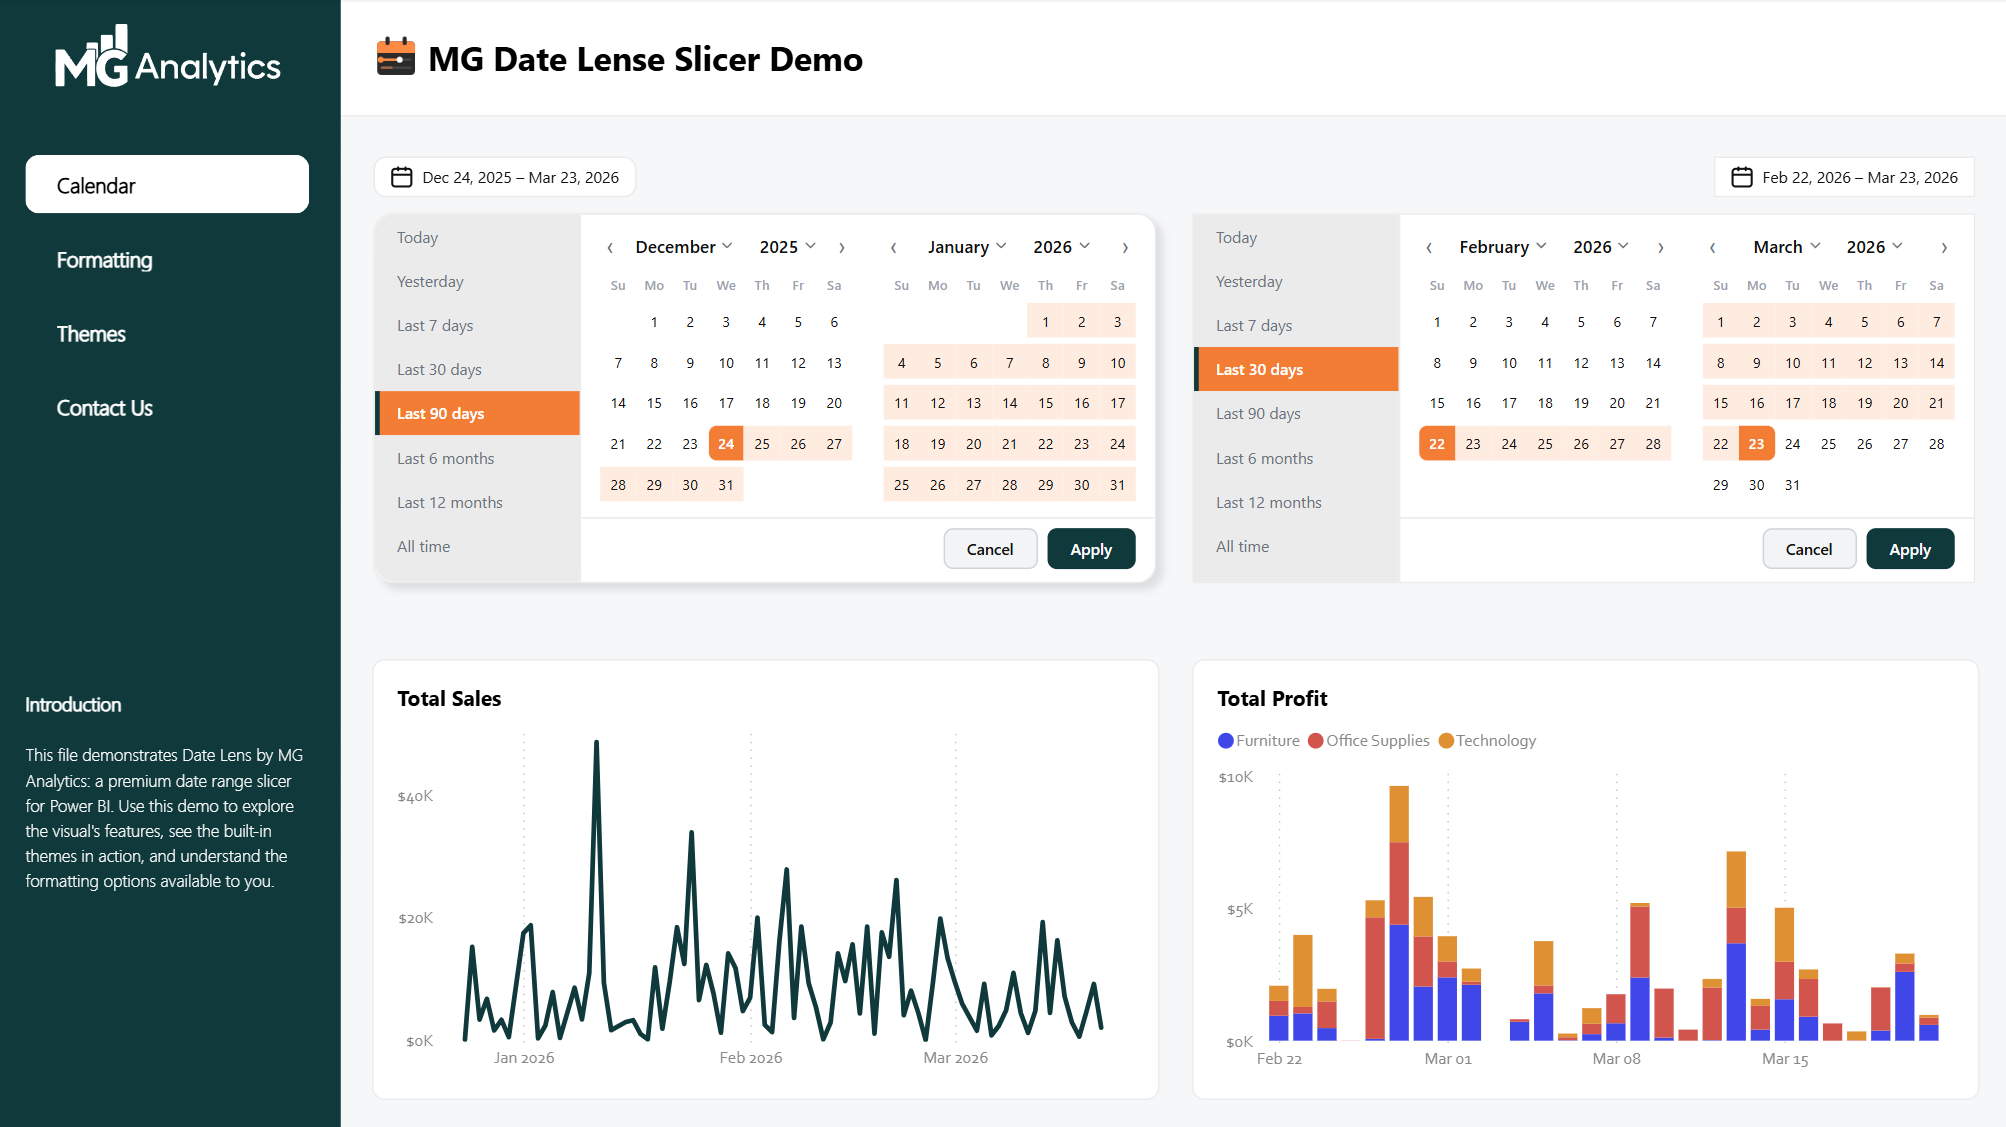2006x1127 pixels.
Task: Expand the February month dropdown
Action: pos(1502,247)
